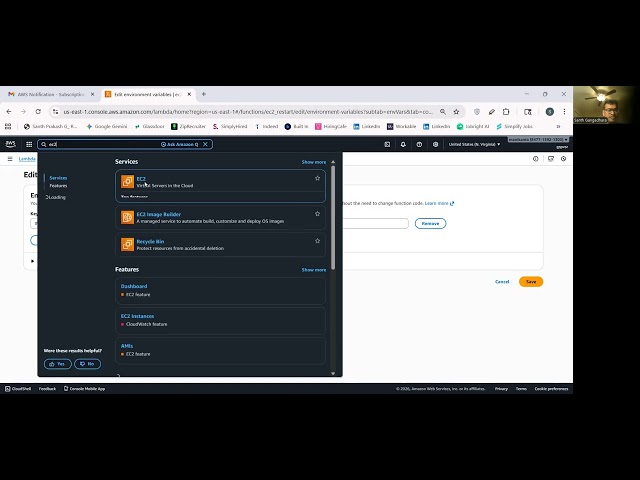Screen dimensions: 640x480
Task: Open Privacy footer link
Action: pyautogui.click(x=501, y=389)
